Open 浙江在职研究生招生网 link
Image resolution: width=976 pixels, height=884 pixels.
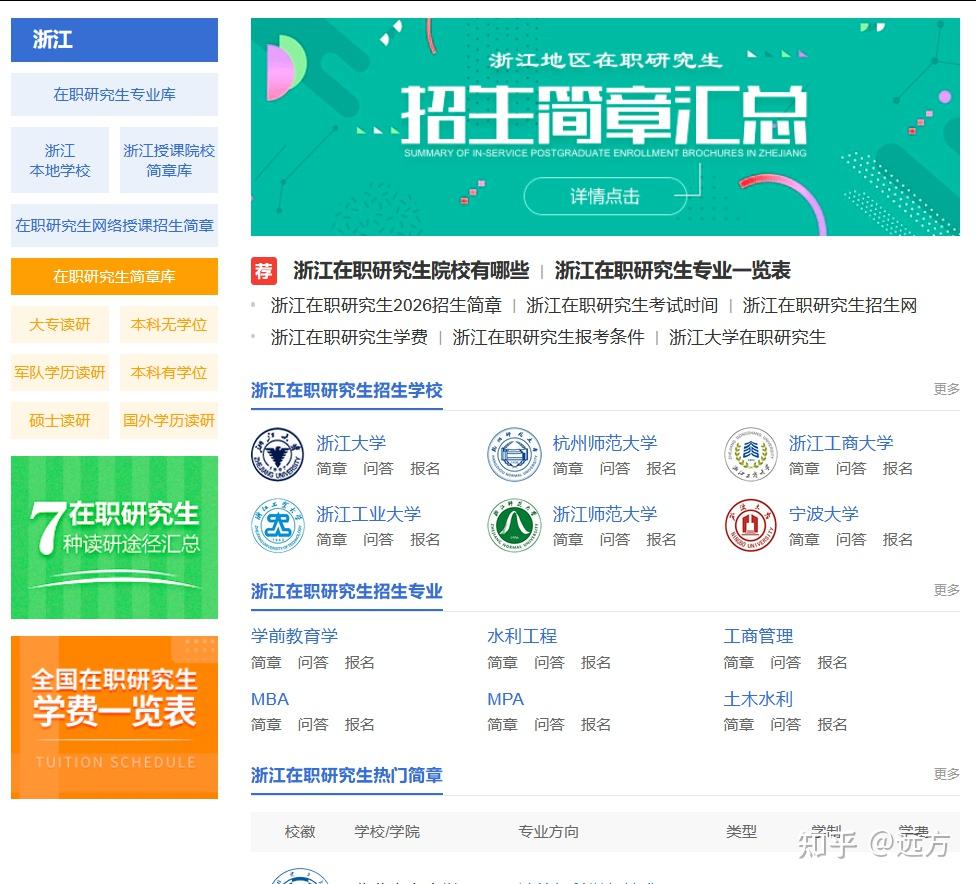pos(830,306)
